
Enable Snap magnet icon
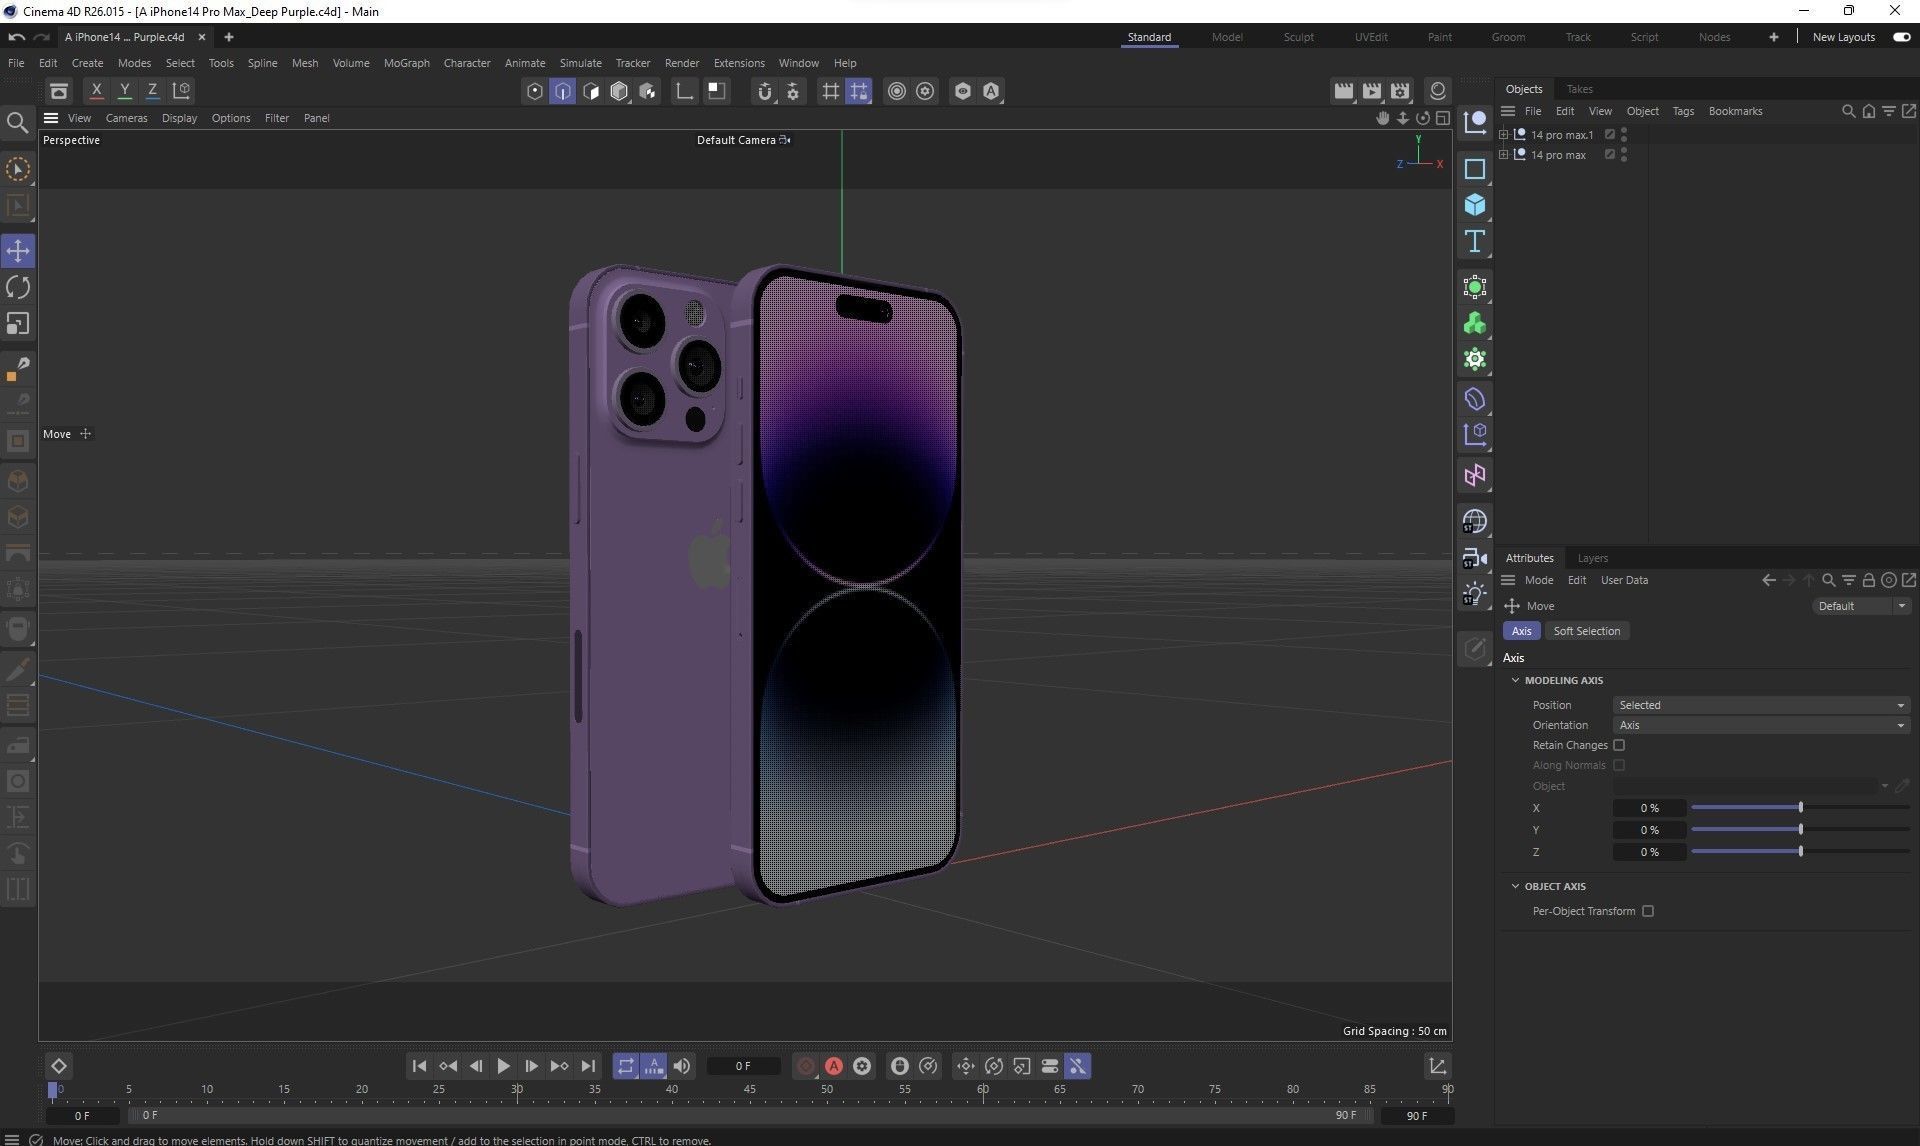[x=765, y=91]
